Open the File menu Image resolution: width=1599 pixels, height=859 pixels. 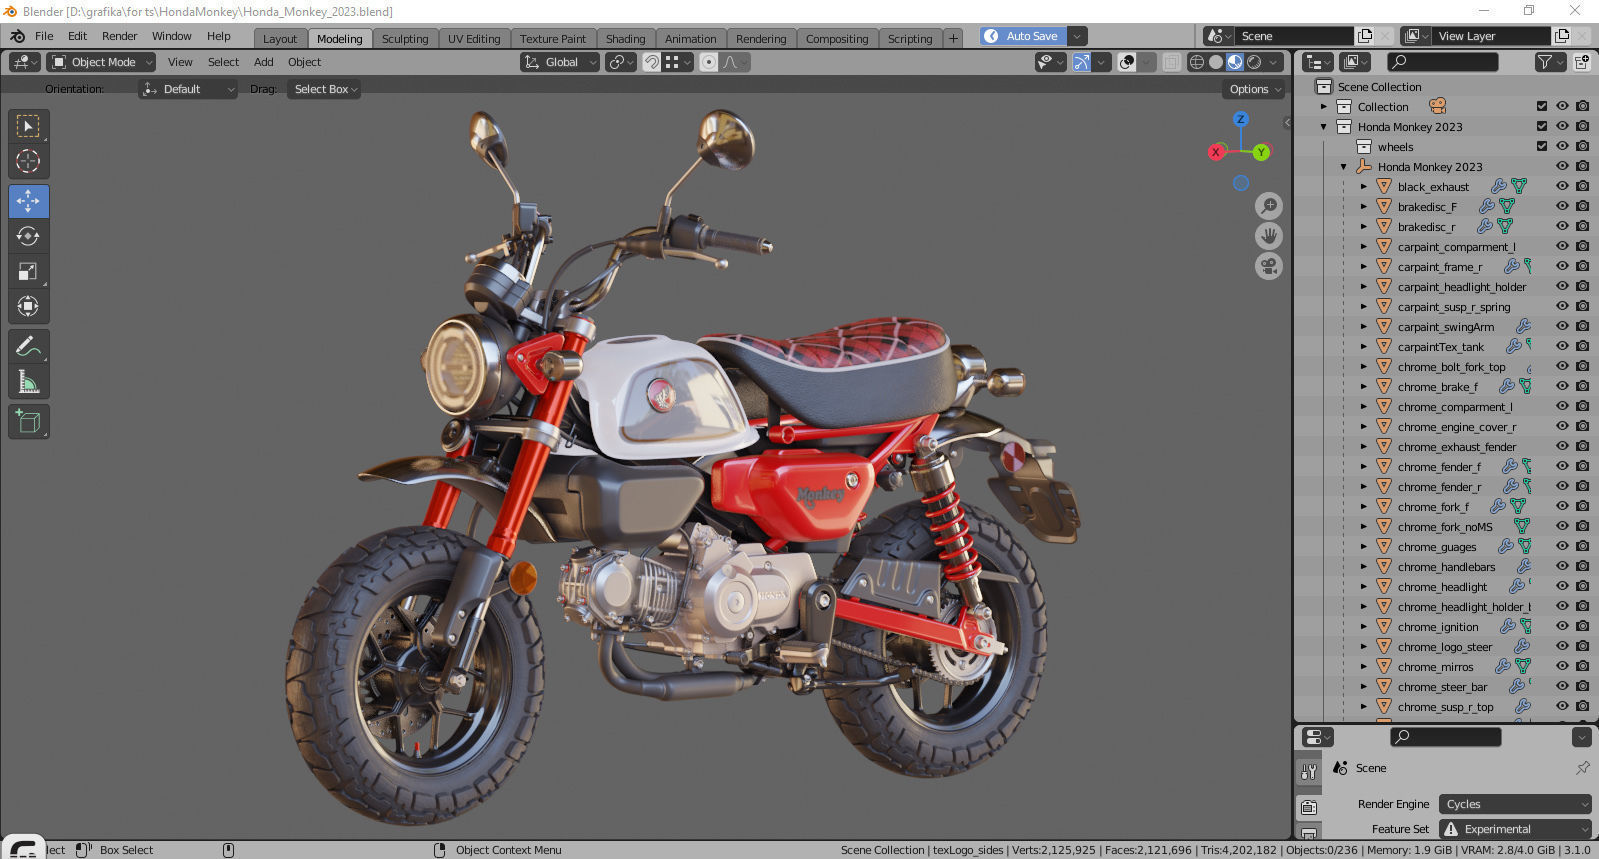[x=44, y=36]
